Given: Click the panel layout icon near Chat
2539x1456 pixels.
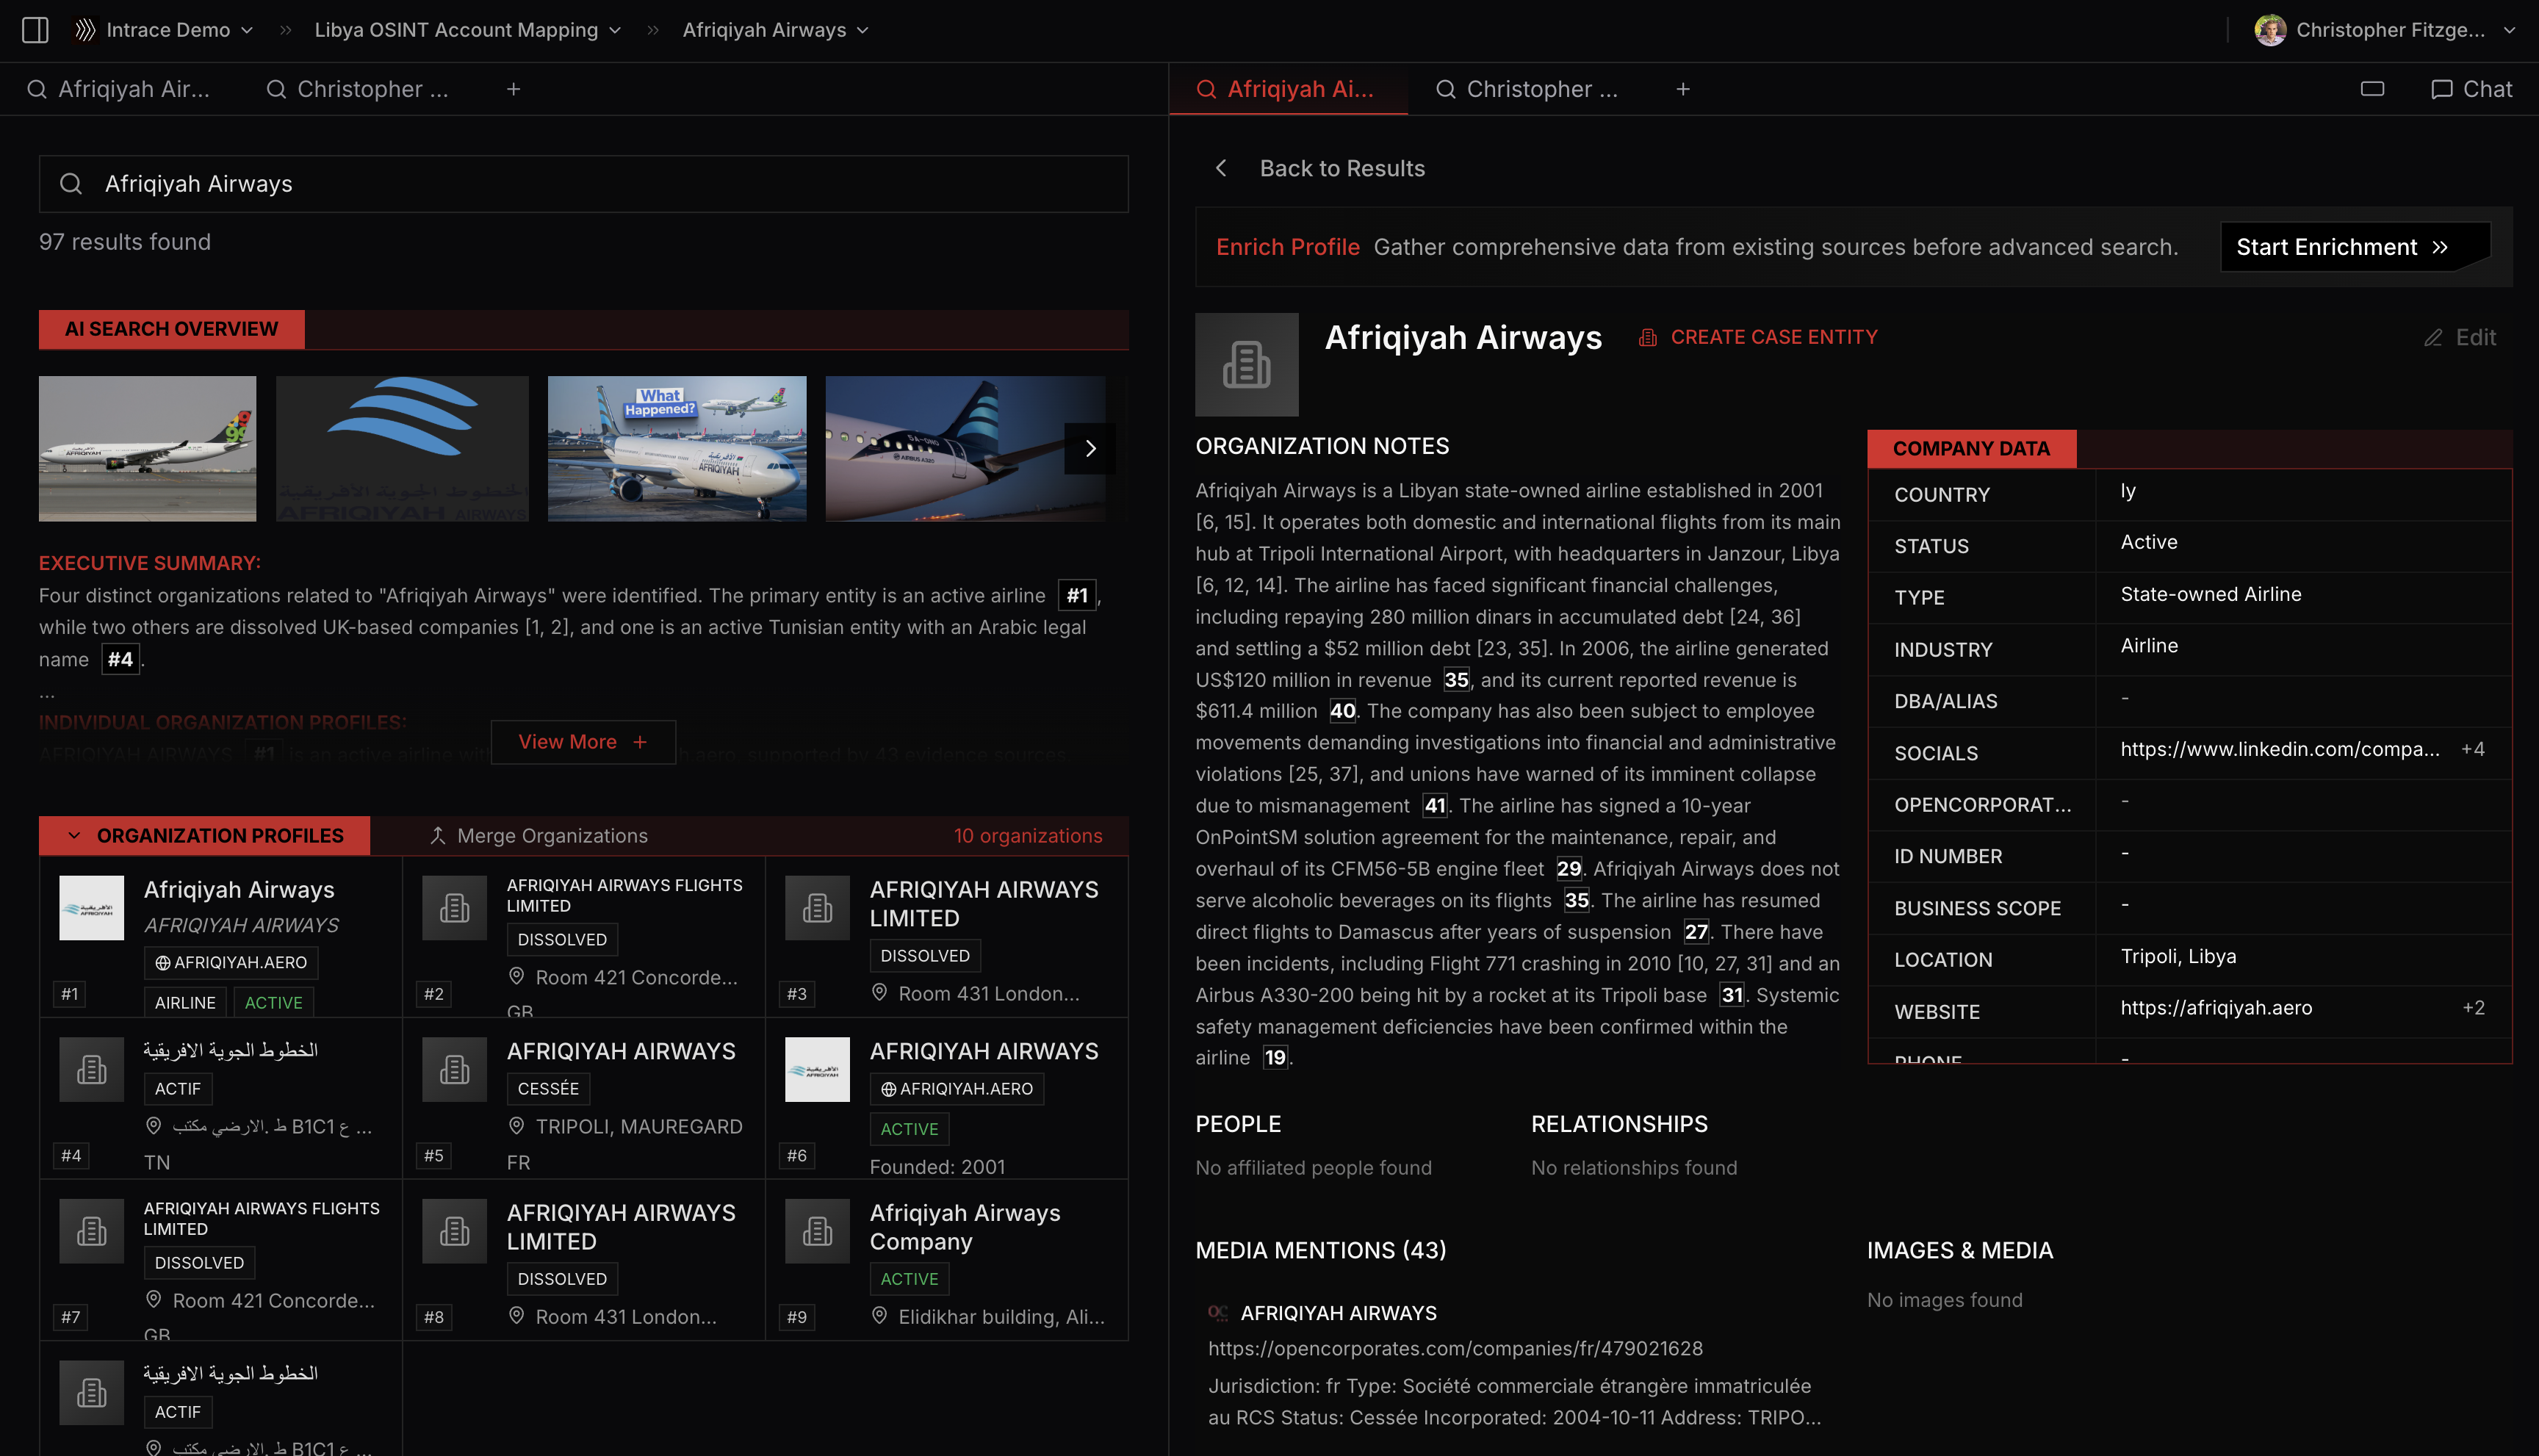Looking at the screenshot, I should [x=2372, y=89].
